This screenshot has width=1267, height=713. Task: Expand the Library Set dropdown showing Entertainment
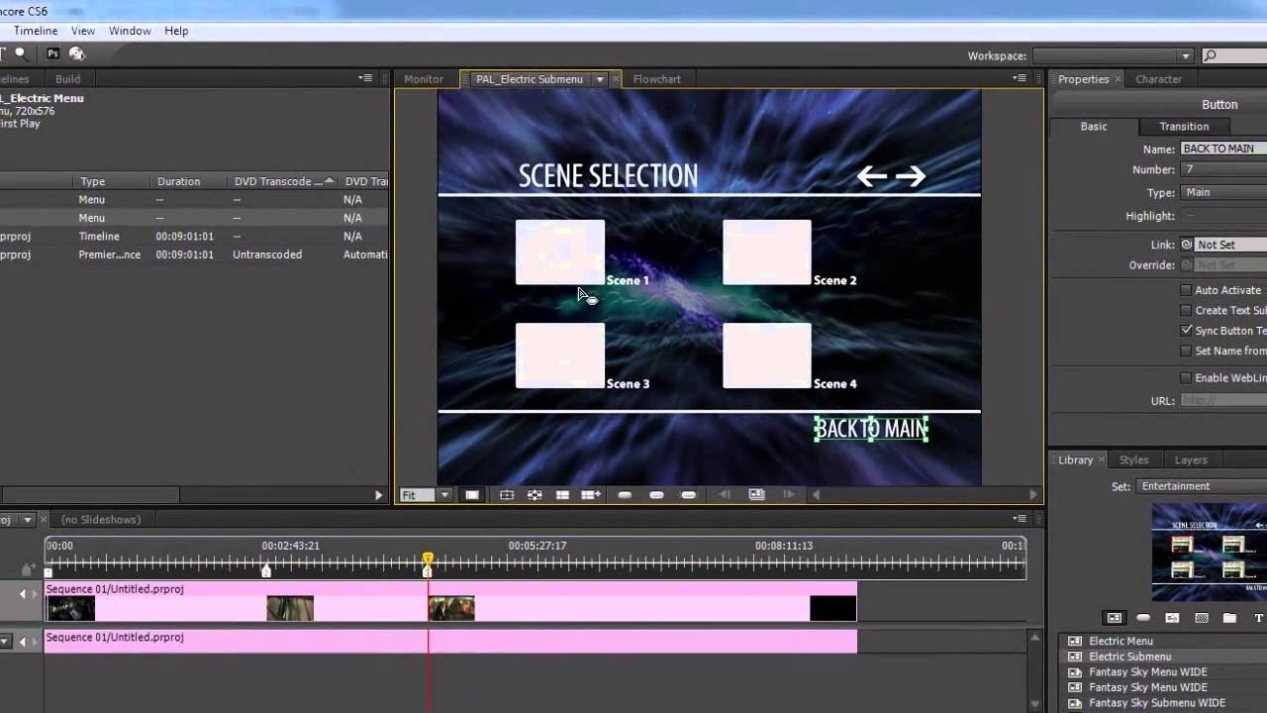click(1200, 486)
